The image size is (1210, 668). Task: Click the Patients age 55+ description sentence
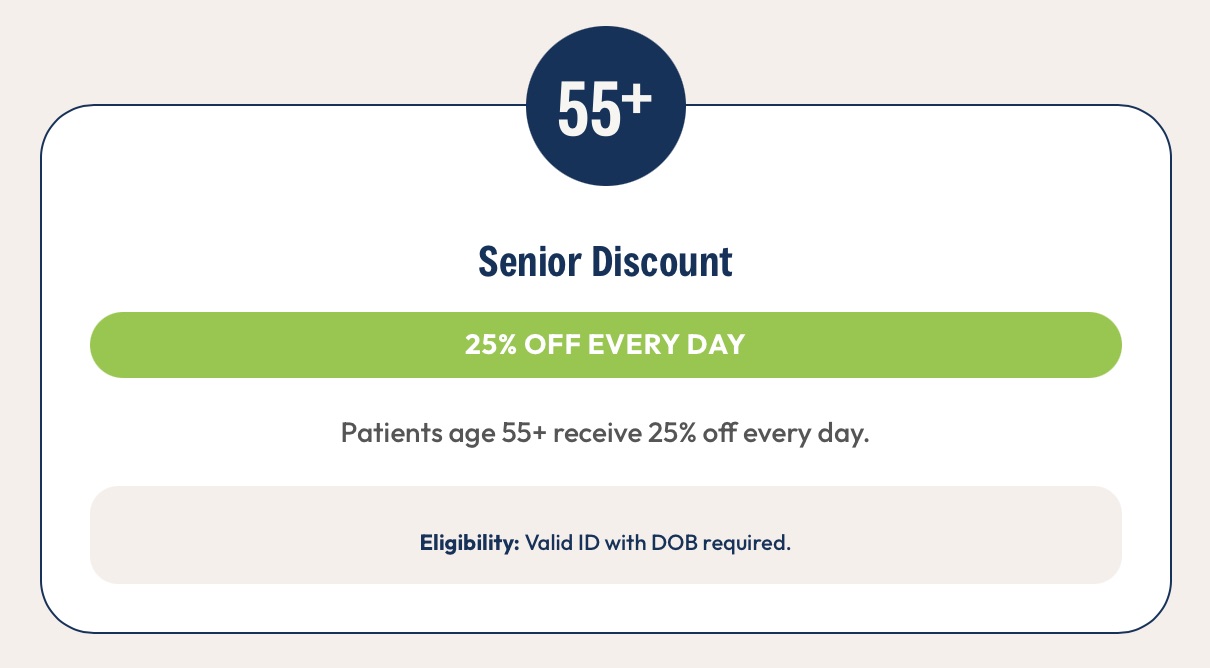click(605, 435)
